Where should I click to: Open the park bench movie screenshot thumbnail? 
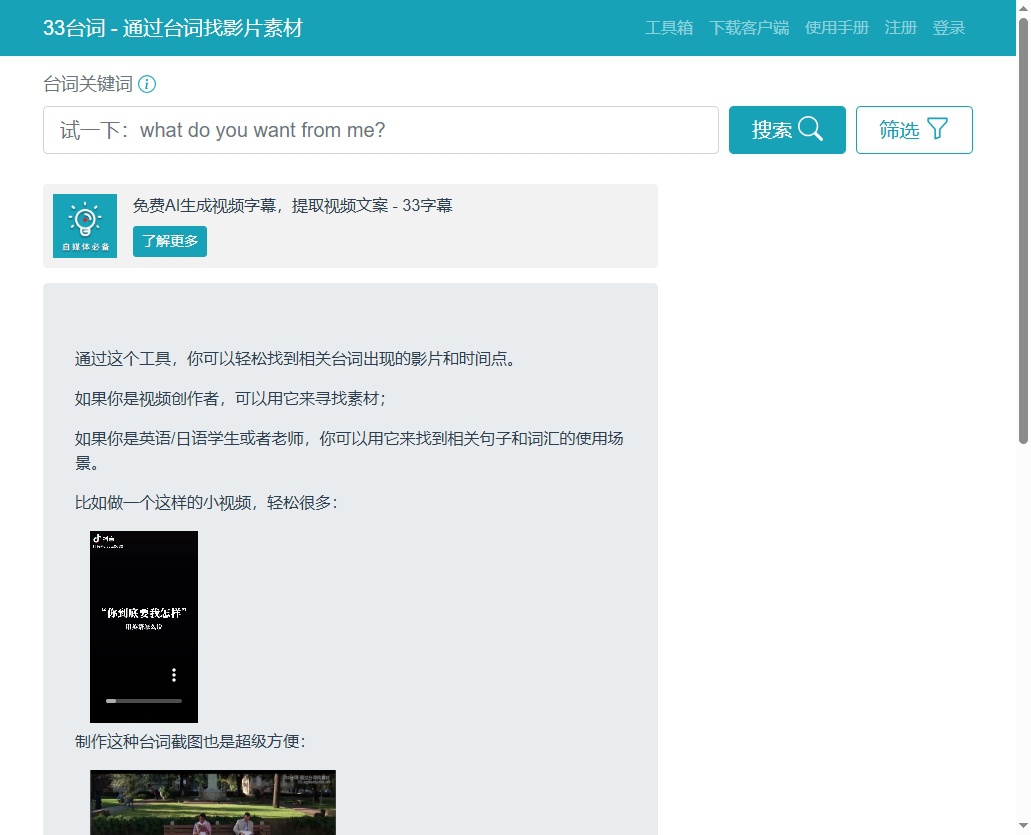pos(213,802)
